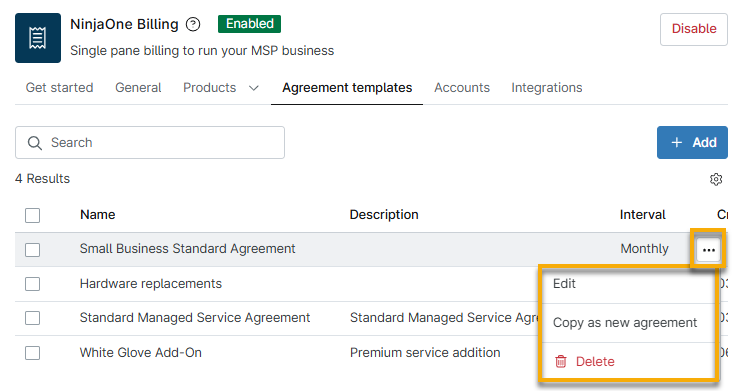Choose Edit from the context menu
This screenshot has width=732, height=391.
pyautogui.click(x=628, y=284)
